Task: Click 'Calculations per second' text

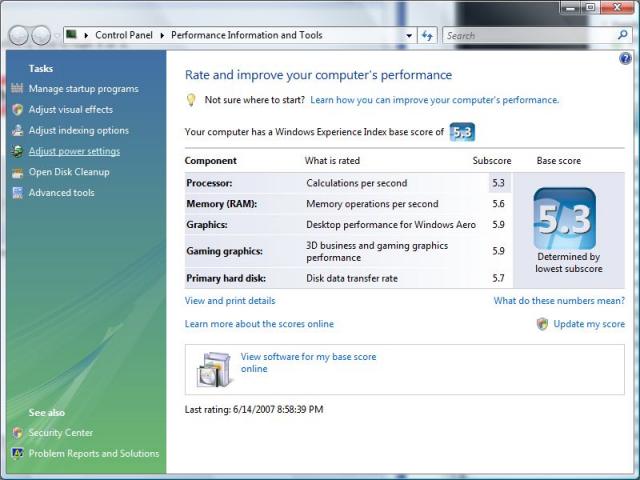Action: [357, 183]
